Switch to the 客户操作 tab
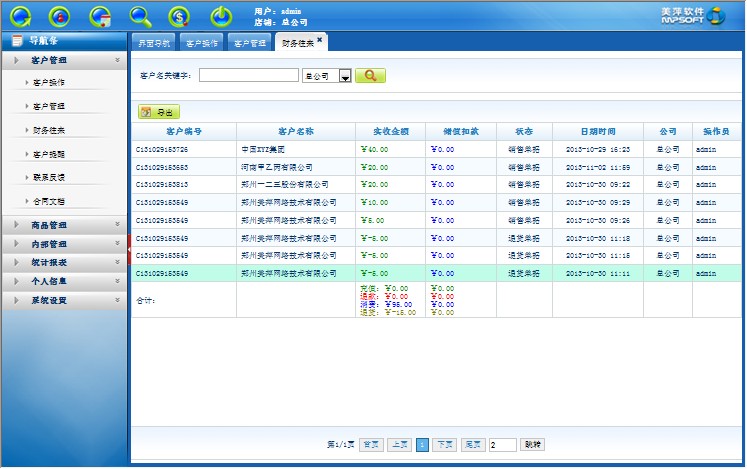This screenshot has height=469, width=747. 202,44
